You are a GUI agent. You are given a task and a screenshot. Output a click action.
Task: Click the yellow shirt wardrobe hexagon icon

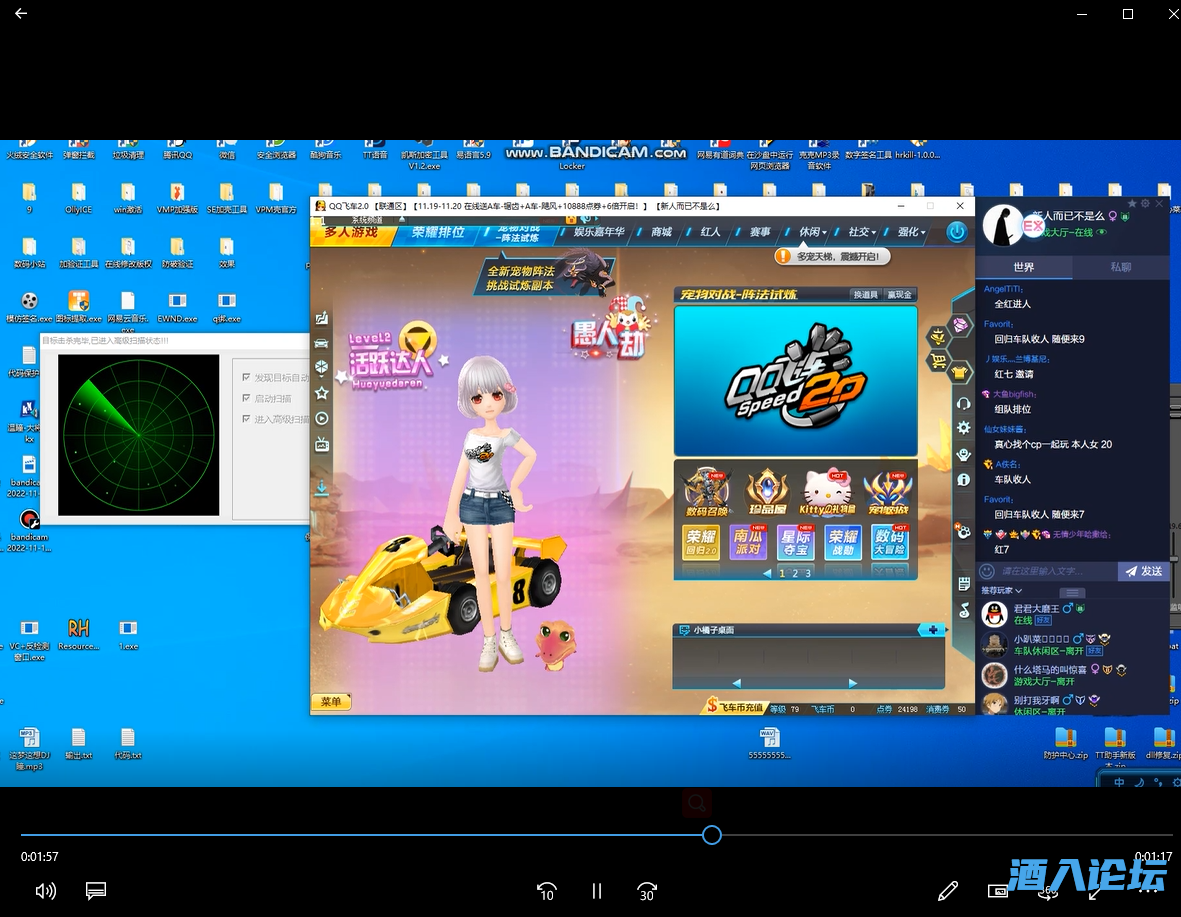point(960,371)
